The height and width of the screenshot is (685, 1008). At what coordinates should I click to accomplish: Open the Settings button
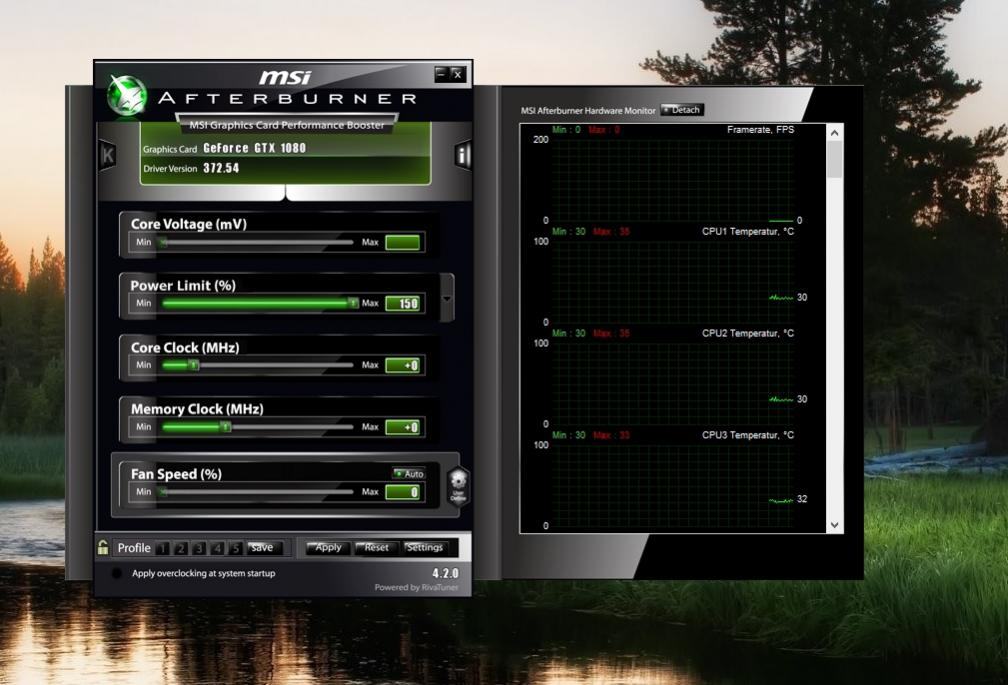(424, 547)
